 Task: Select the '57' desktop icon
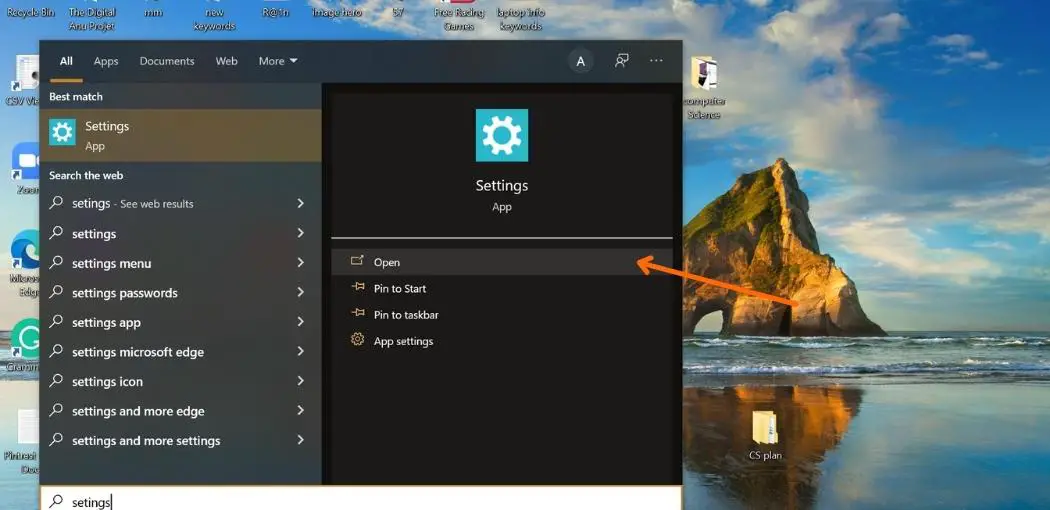pos(398,11)
